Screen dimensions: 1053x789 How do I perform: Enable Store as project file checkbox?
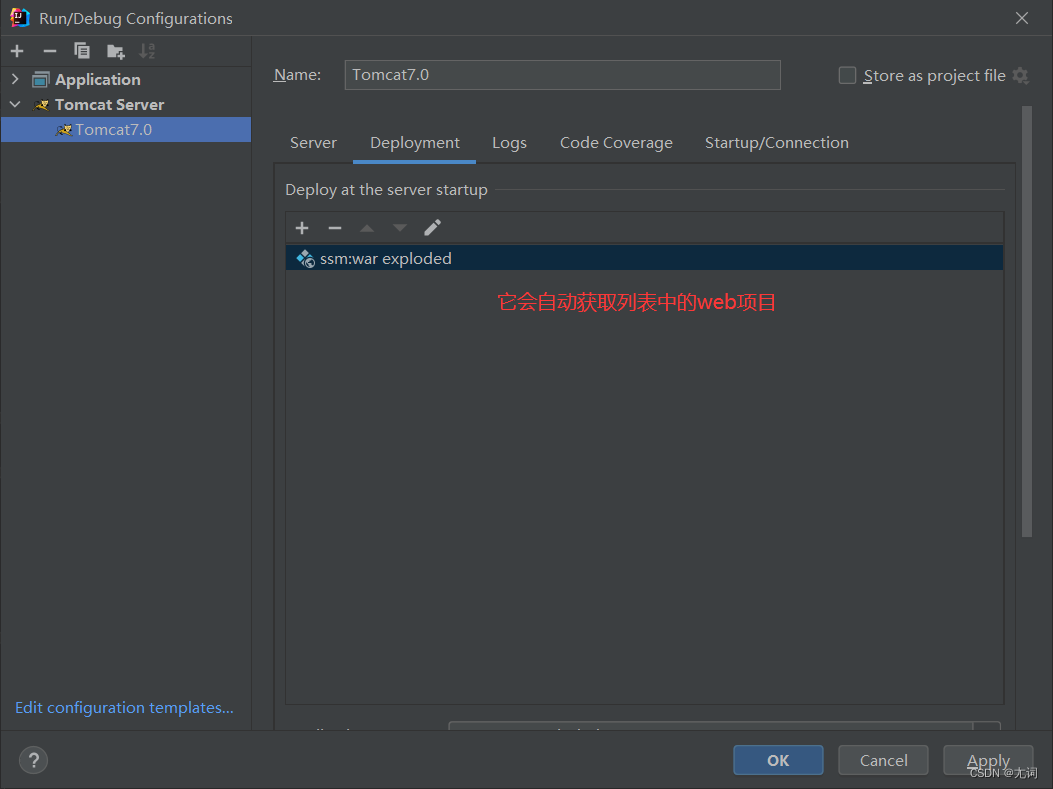pos(848,75)
